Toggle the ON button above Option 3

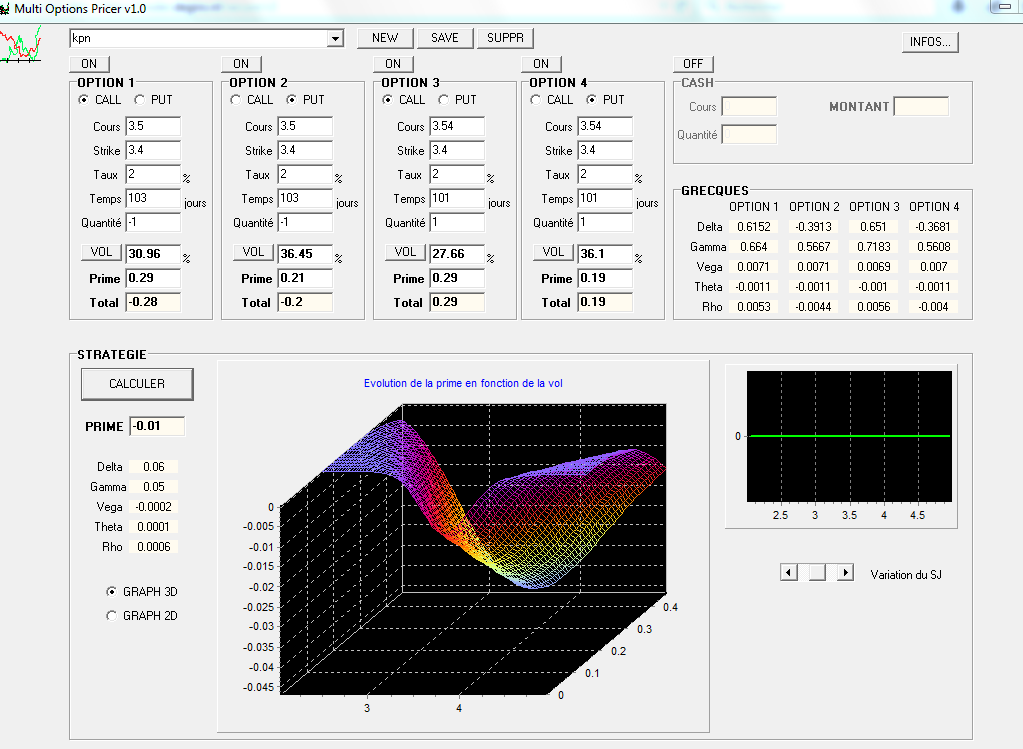point(392,64)
